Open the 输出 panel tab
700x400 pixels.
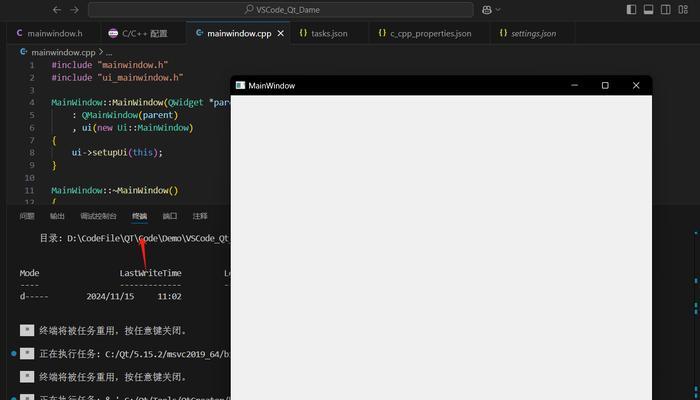coord(57,216)
